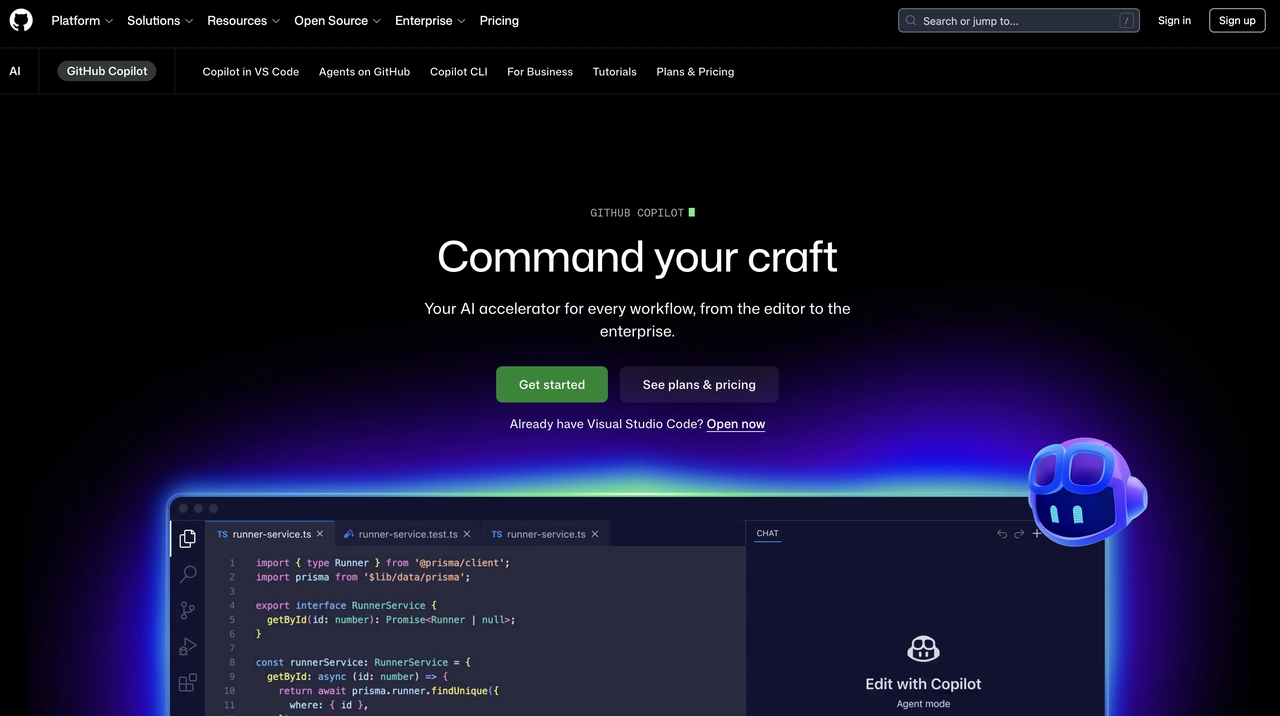
Task: Expand the Resources menu
Action: [244, 20]
